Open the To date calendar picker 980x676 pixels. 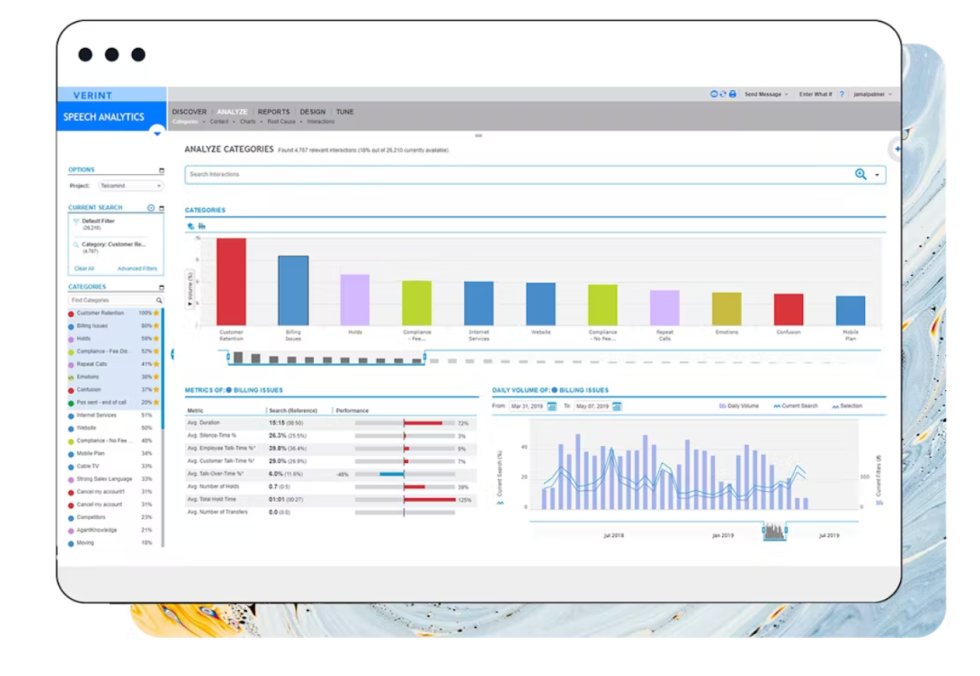tap(617, 406)
